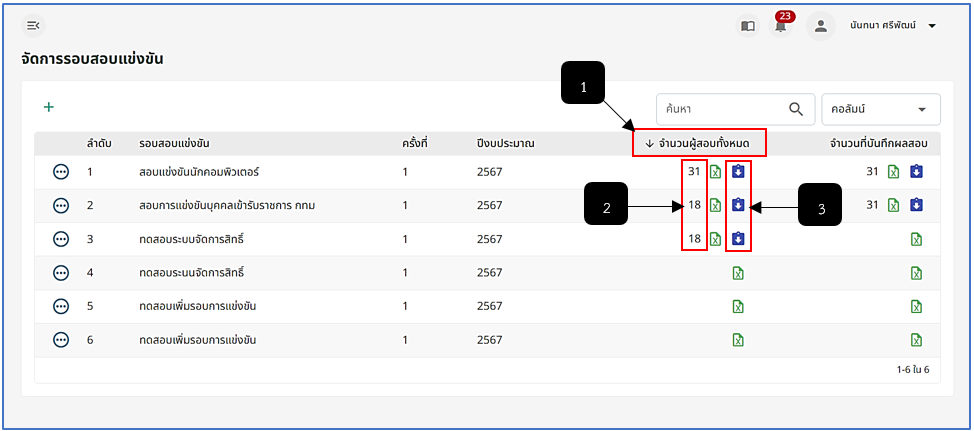This screenshot has width=974, height=431.
Task: Collapse the sidebar menu icon
Action: click(x=34, y=25)
